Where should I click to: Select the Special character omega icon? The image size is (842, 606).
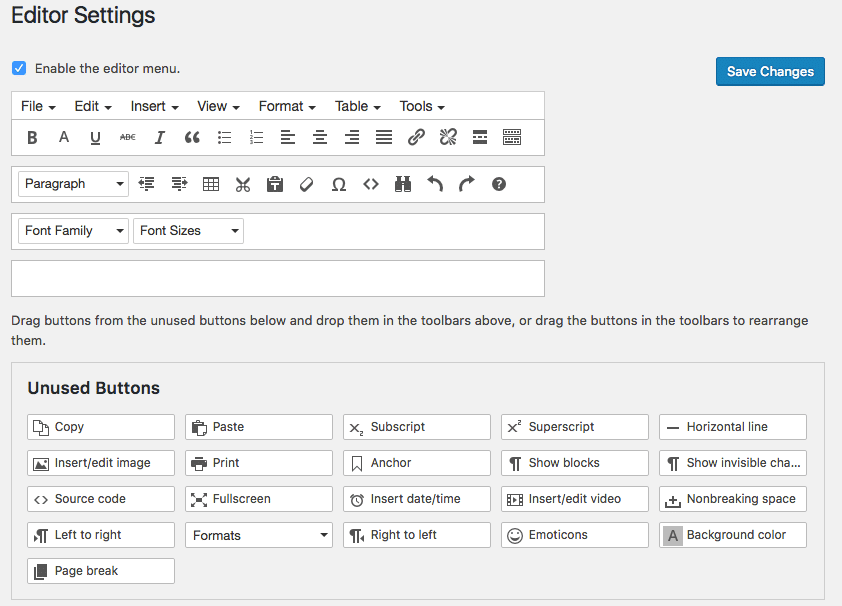click(x=338, y=184)
